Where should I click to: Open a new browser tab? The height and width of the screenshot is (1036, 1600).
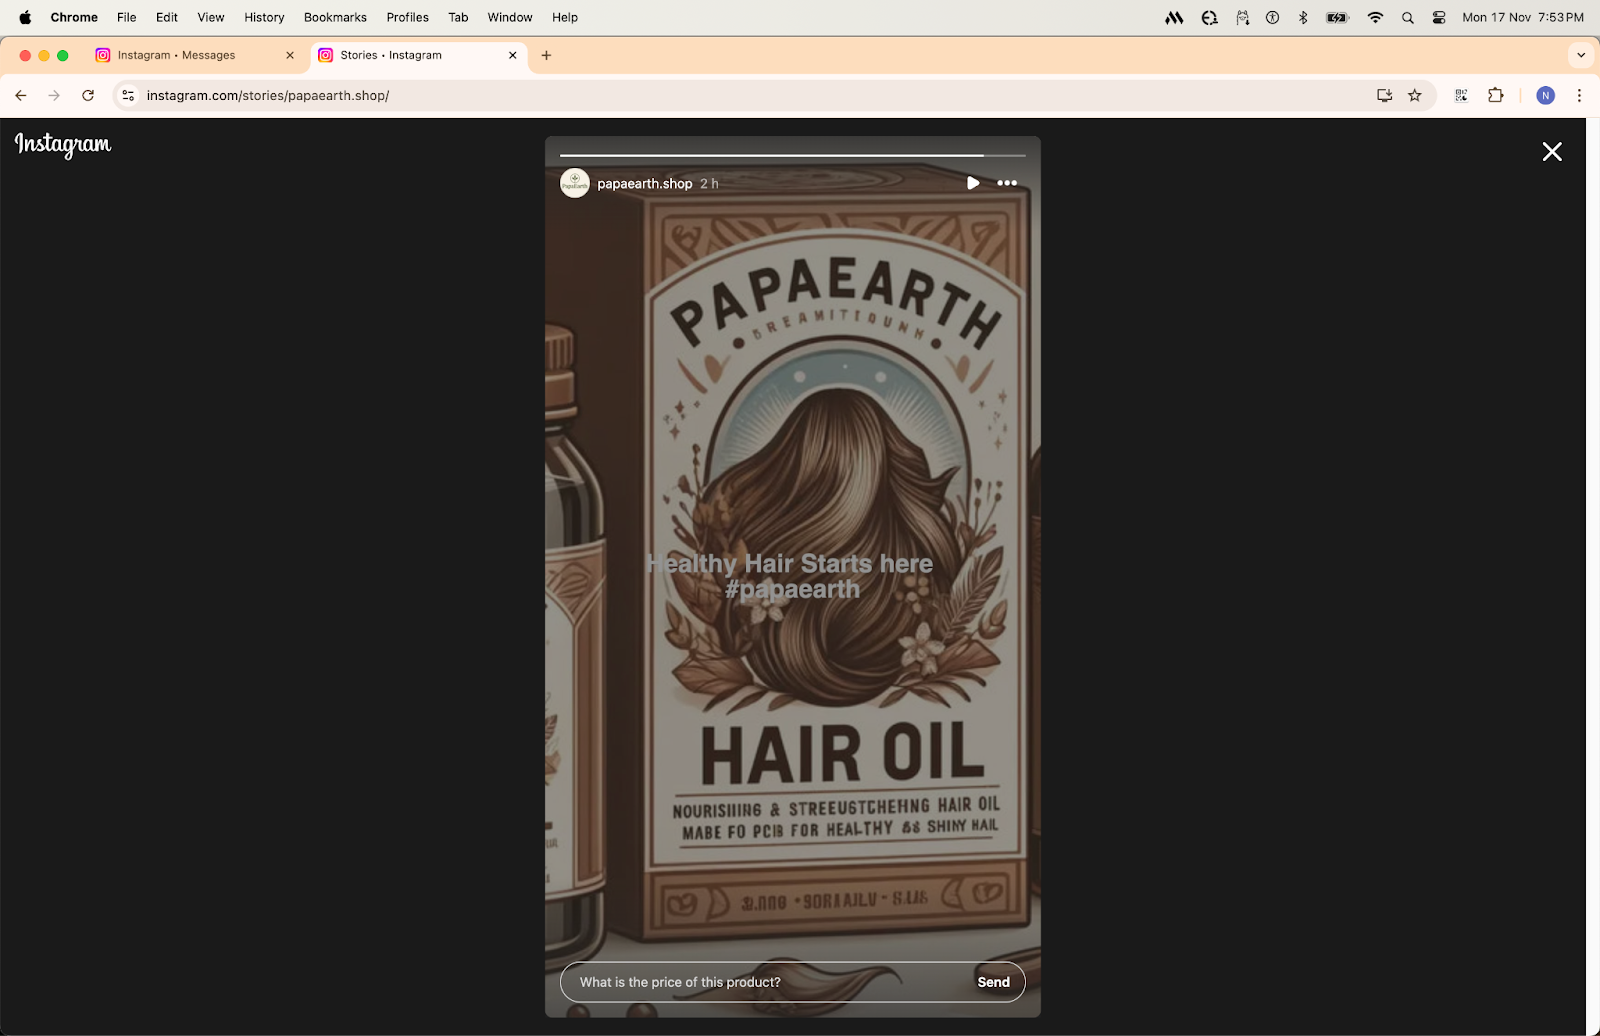pos(546,55)
